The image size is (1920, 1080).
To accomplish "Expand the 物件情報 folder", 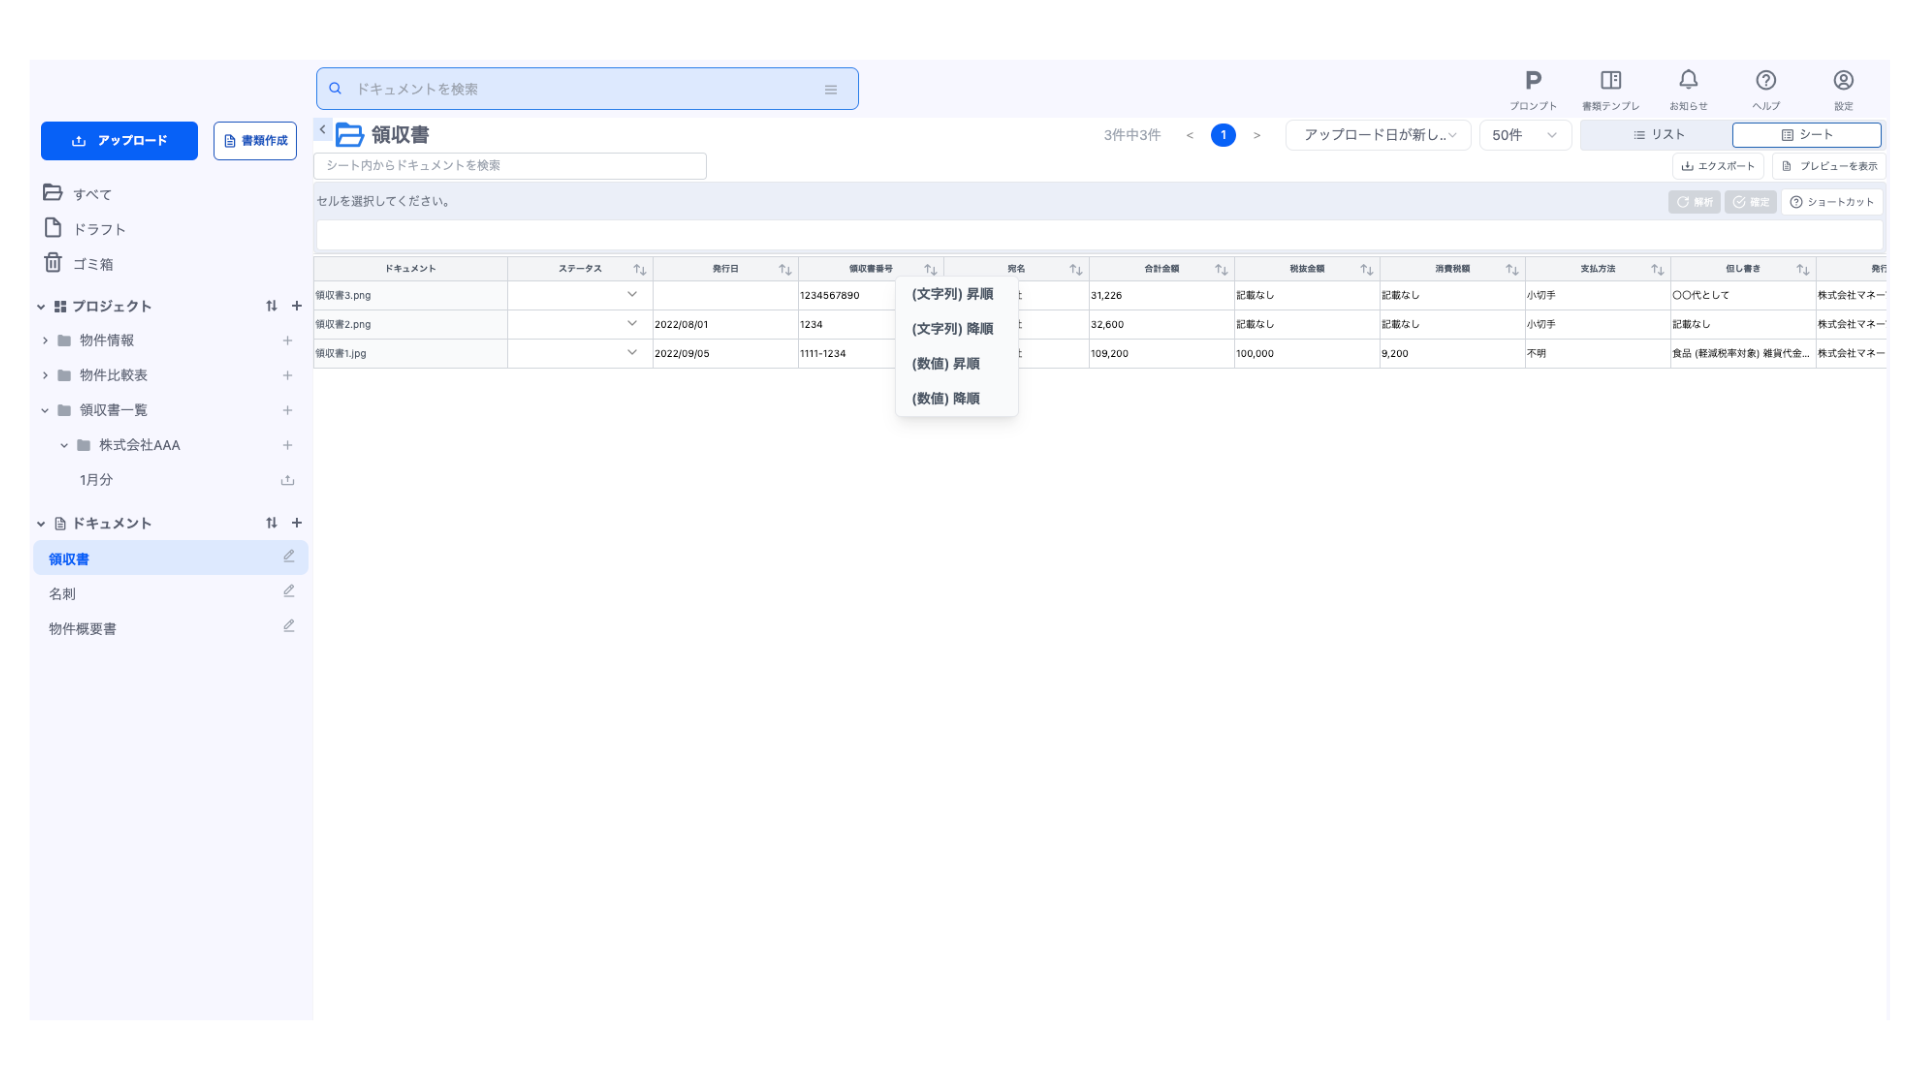I will pyautogui.click(x=45, y=341).
